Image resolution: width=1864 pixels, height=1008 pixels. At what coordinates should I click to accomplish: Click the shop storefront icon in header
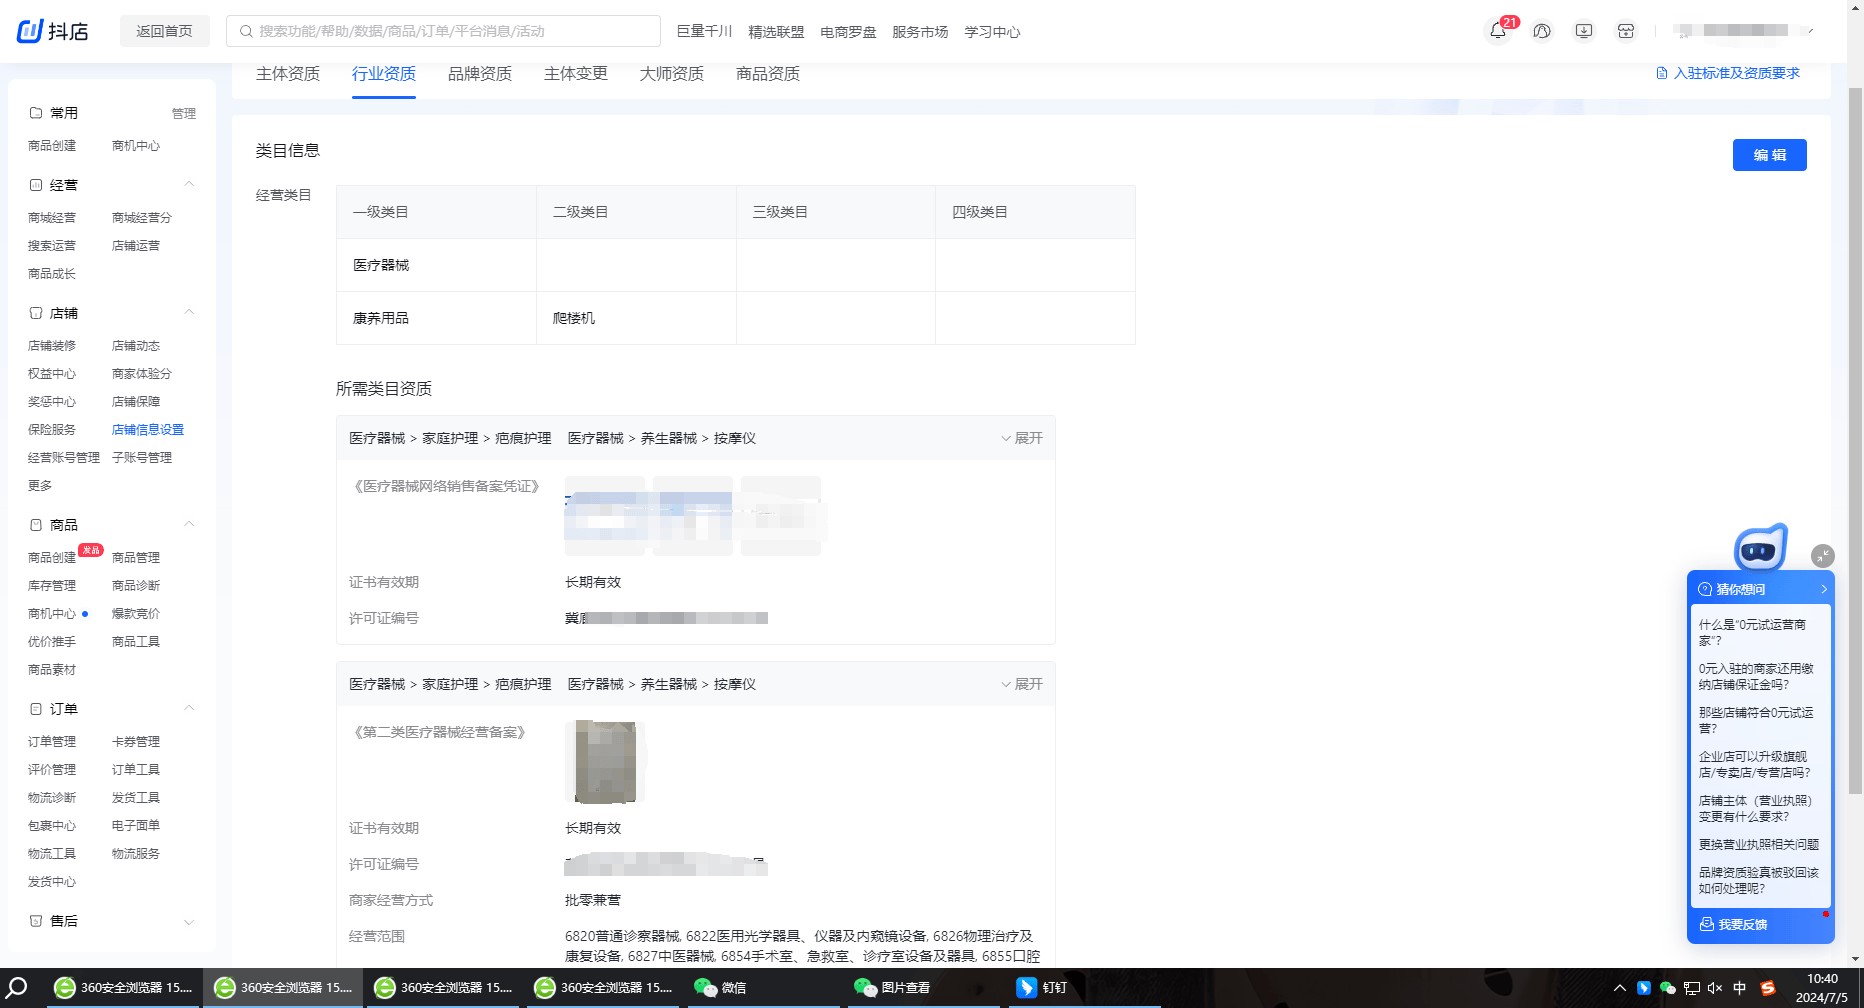1626,31
